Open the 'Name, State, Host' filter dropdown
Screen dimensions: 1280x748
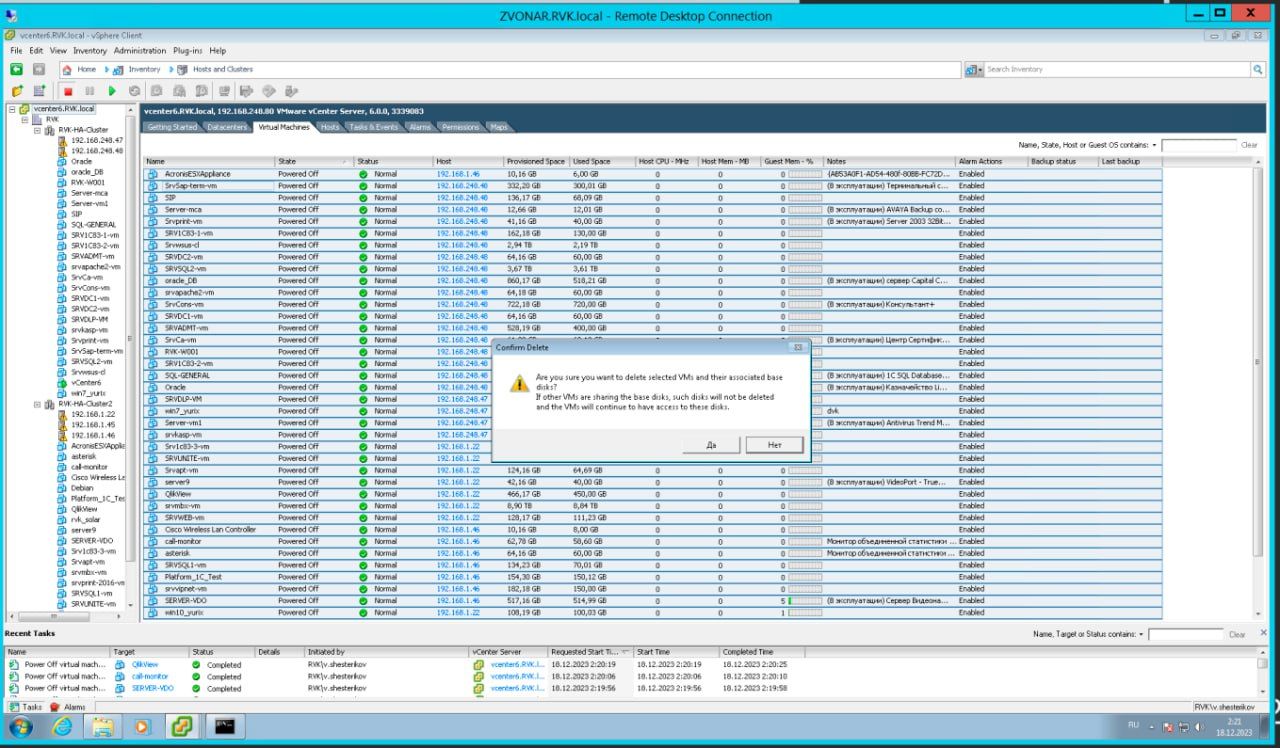[x=1154, y=145]
